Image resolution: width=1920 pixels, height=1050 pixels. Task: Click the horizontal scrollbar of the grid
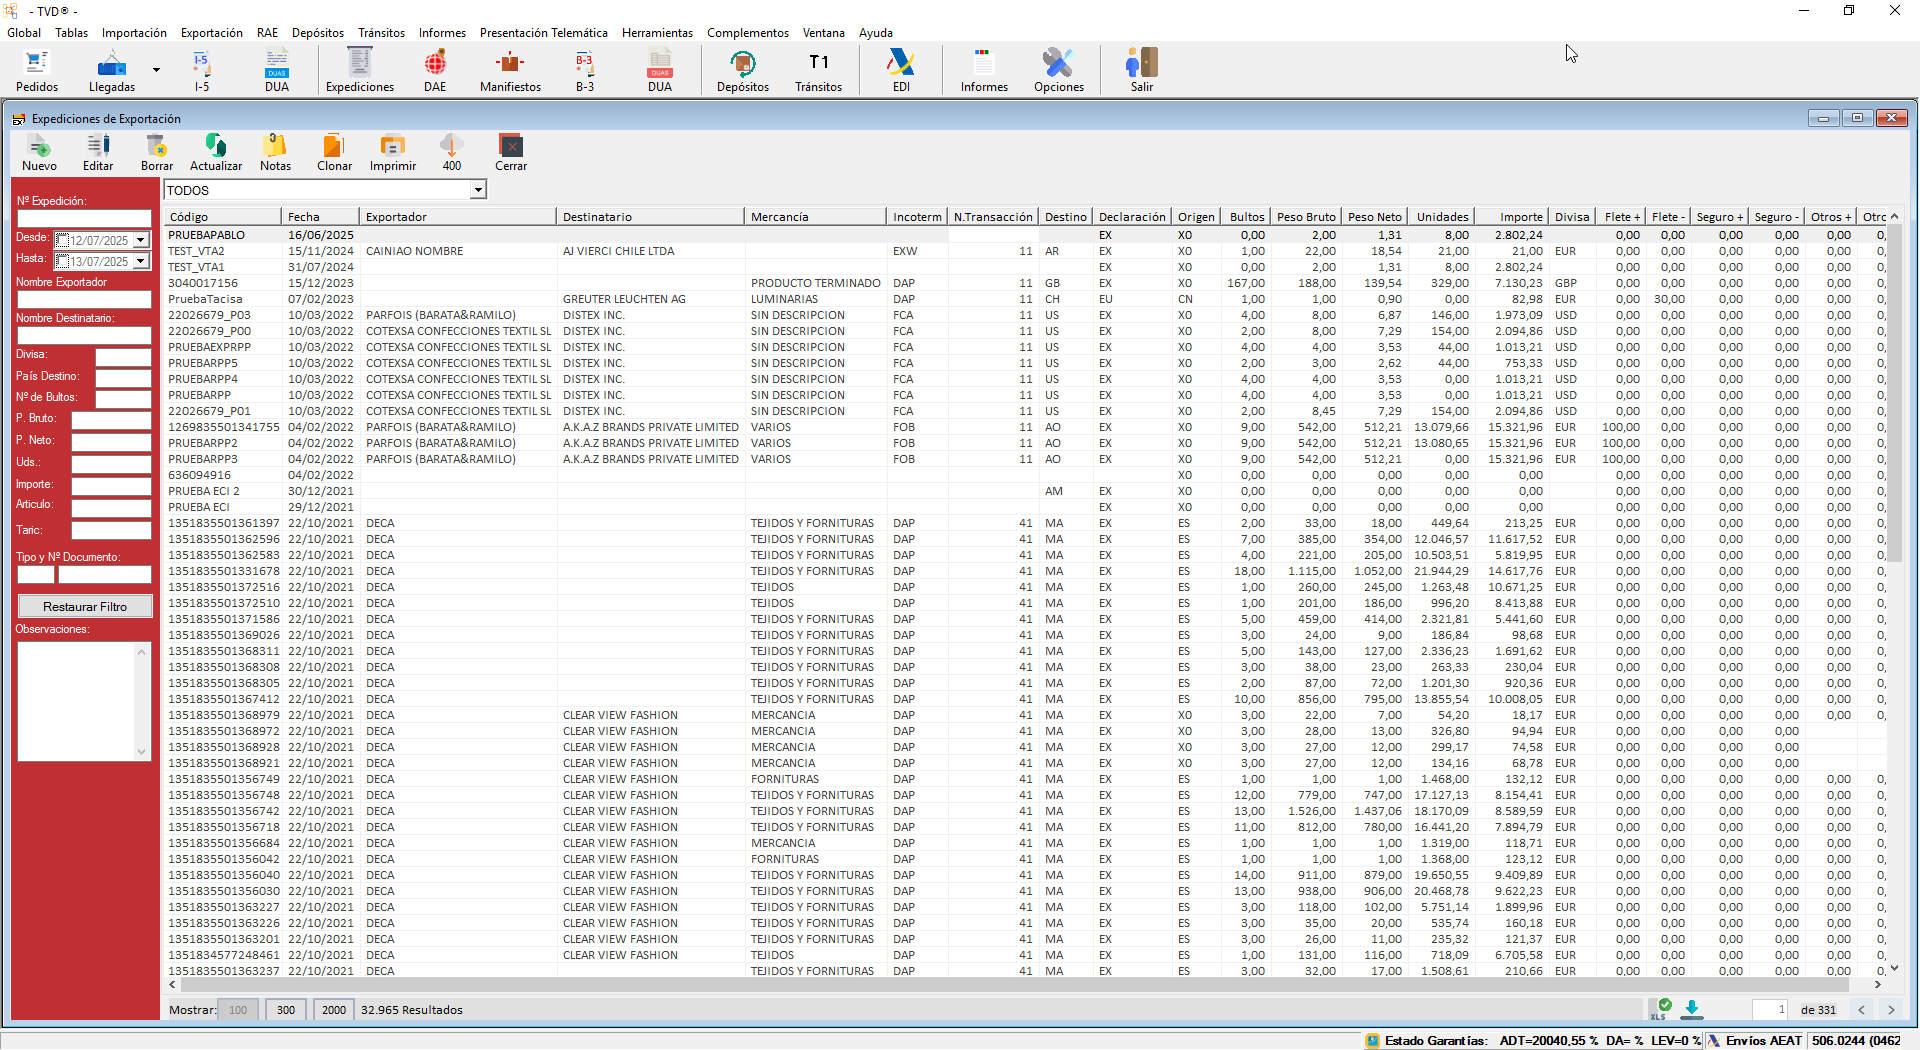coord(1000,985)
